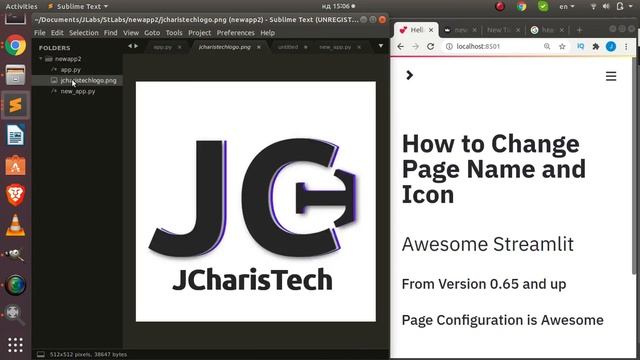Open the Tools menu
Image resolution: width=640 pixels, height=360 pixels.
(174, 33)
